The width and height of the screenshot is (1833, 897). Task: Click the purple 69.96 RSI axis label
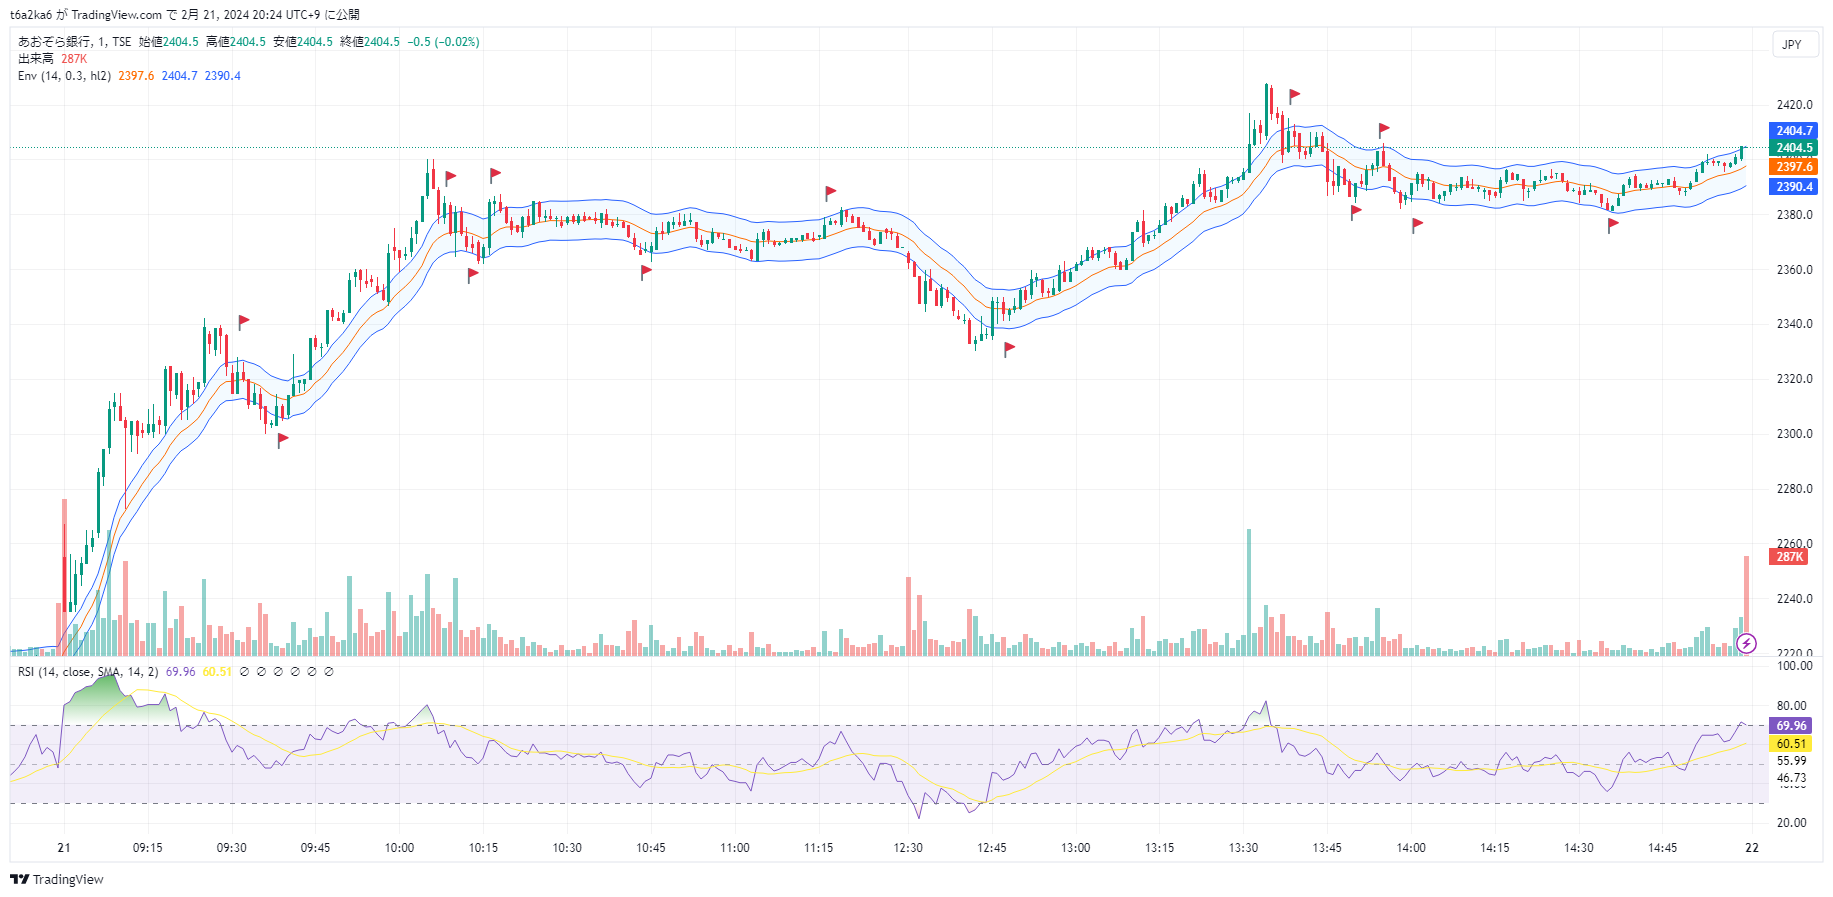pyautogui.click(x=1791, y=726)
